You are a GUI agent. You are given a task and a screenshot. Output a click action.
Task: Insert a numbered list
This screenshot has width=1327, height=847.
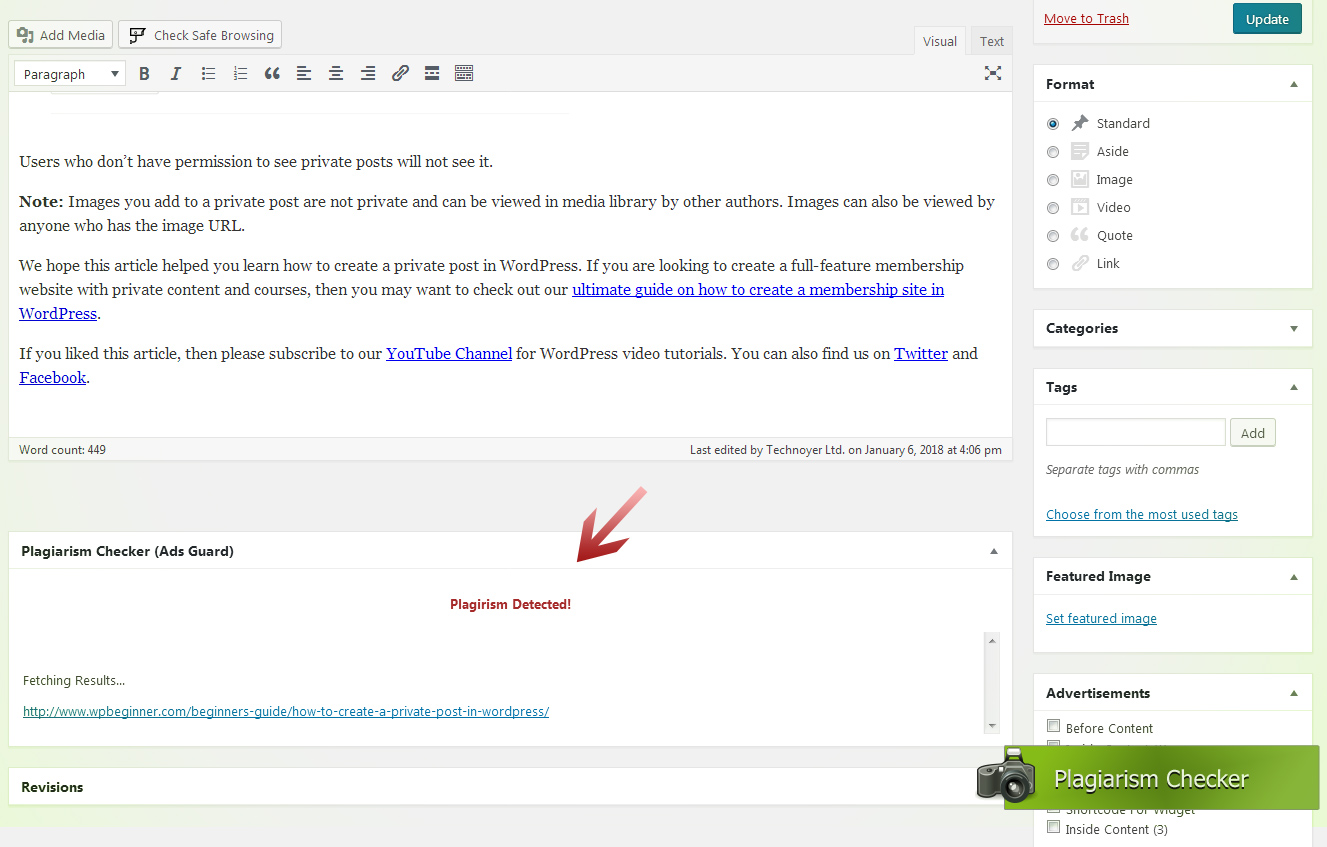point(240,73)
